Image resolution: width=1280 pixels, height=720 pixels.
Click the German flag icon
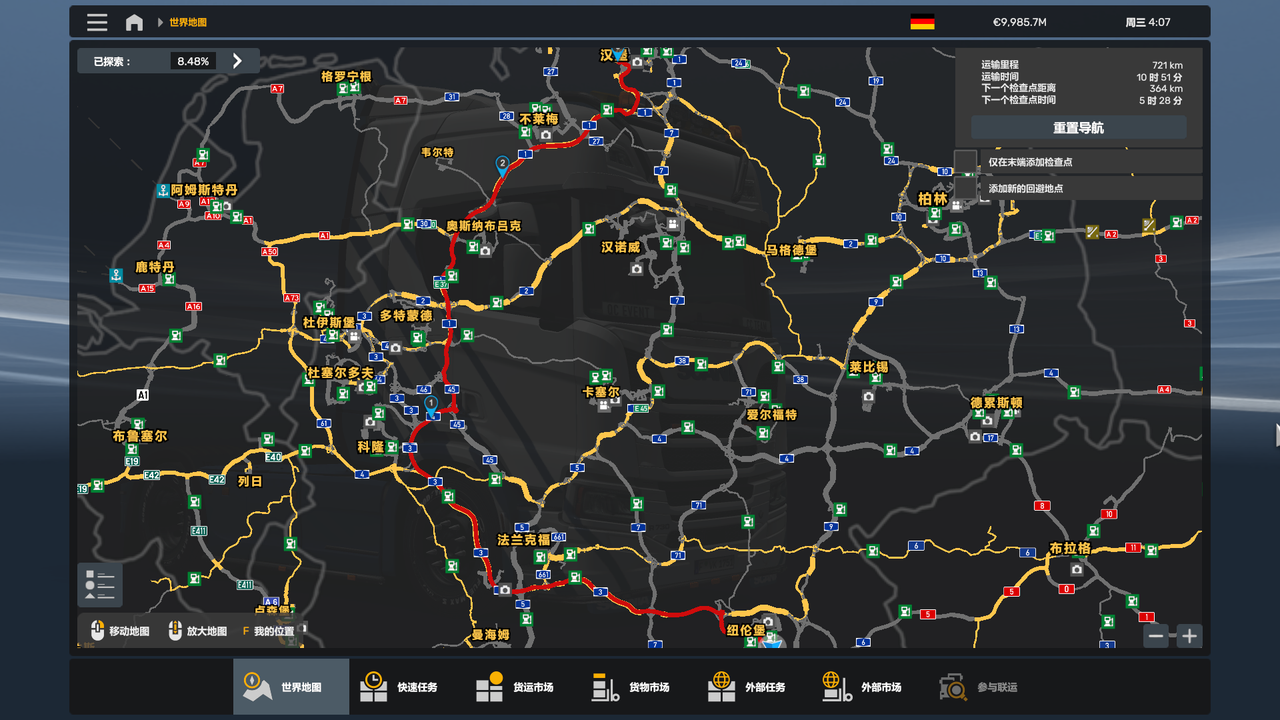tap(922, 22)
